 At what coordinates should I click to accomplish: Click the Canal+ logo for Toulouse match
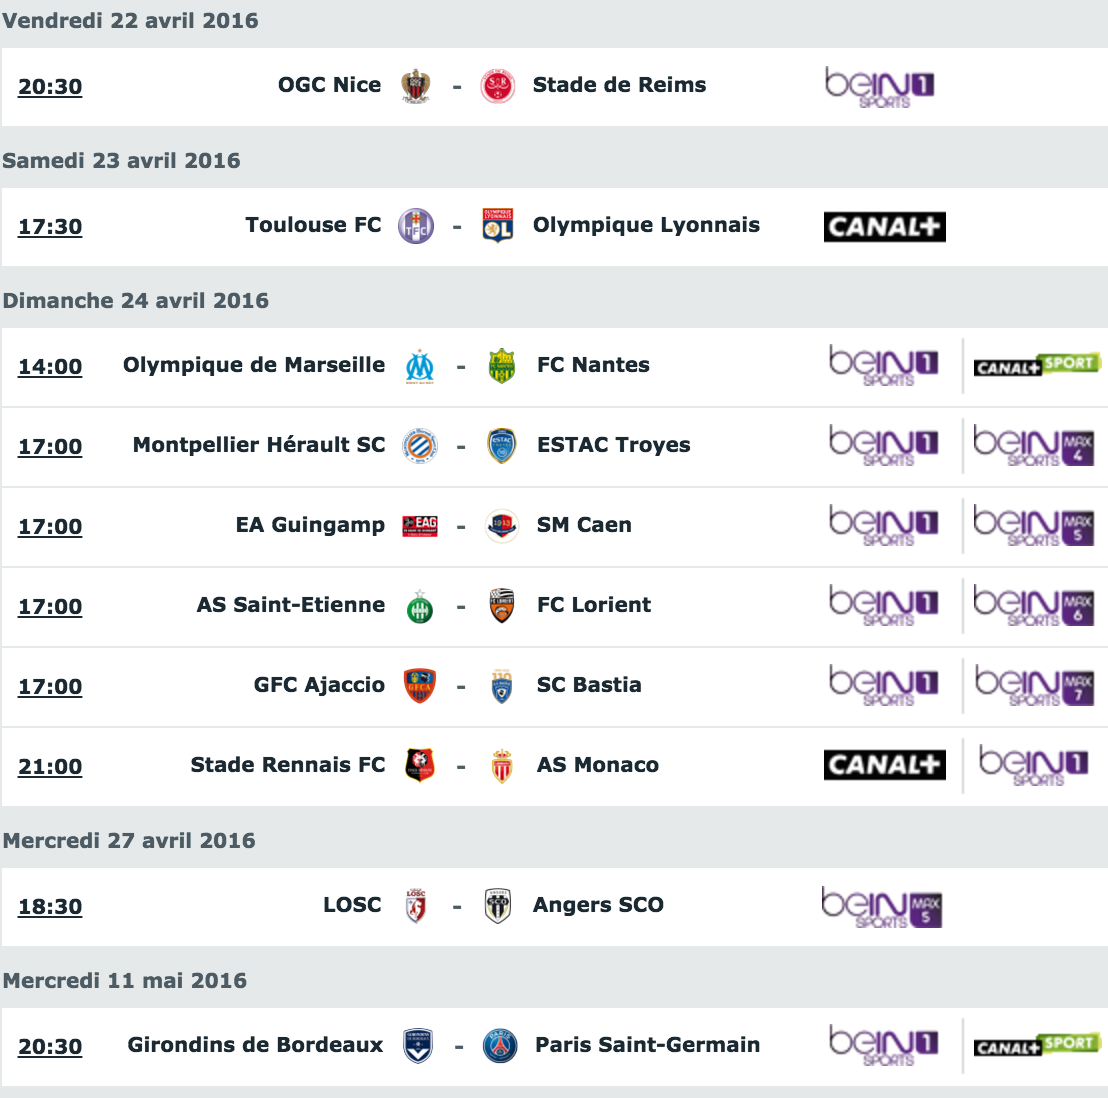885,227
